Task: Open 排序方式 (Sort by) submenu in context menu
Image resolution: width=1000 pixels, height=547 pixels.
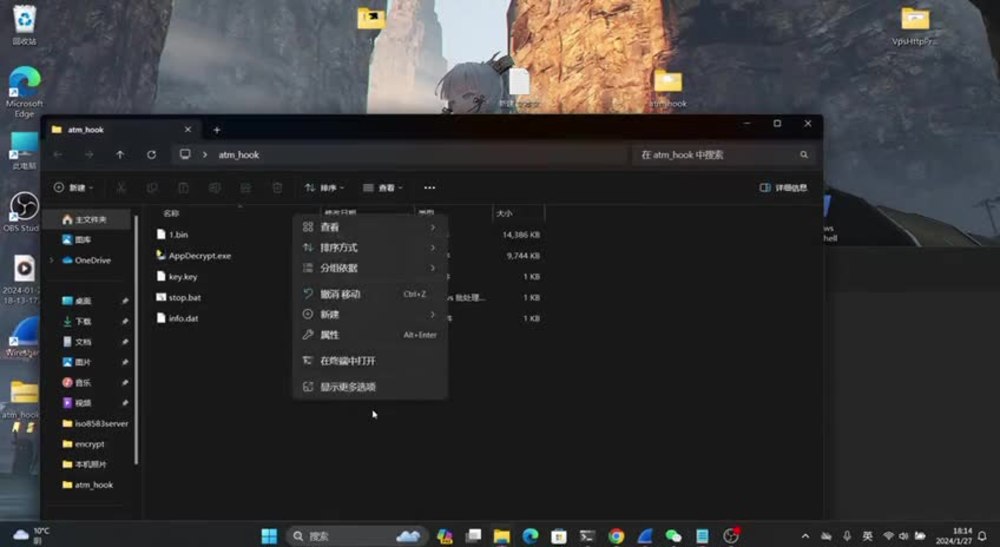Action: tap(370, 247)
